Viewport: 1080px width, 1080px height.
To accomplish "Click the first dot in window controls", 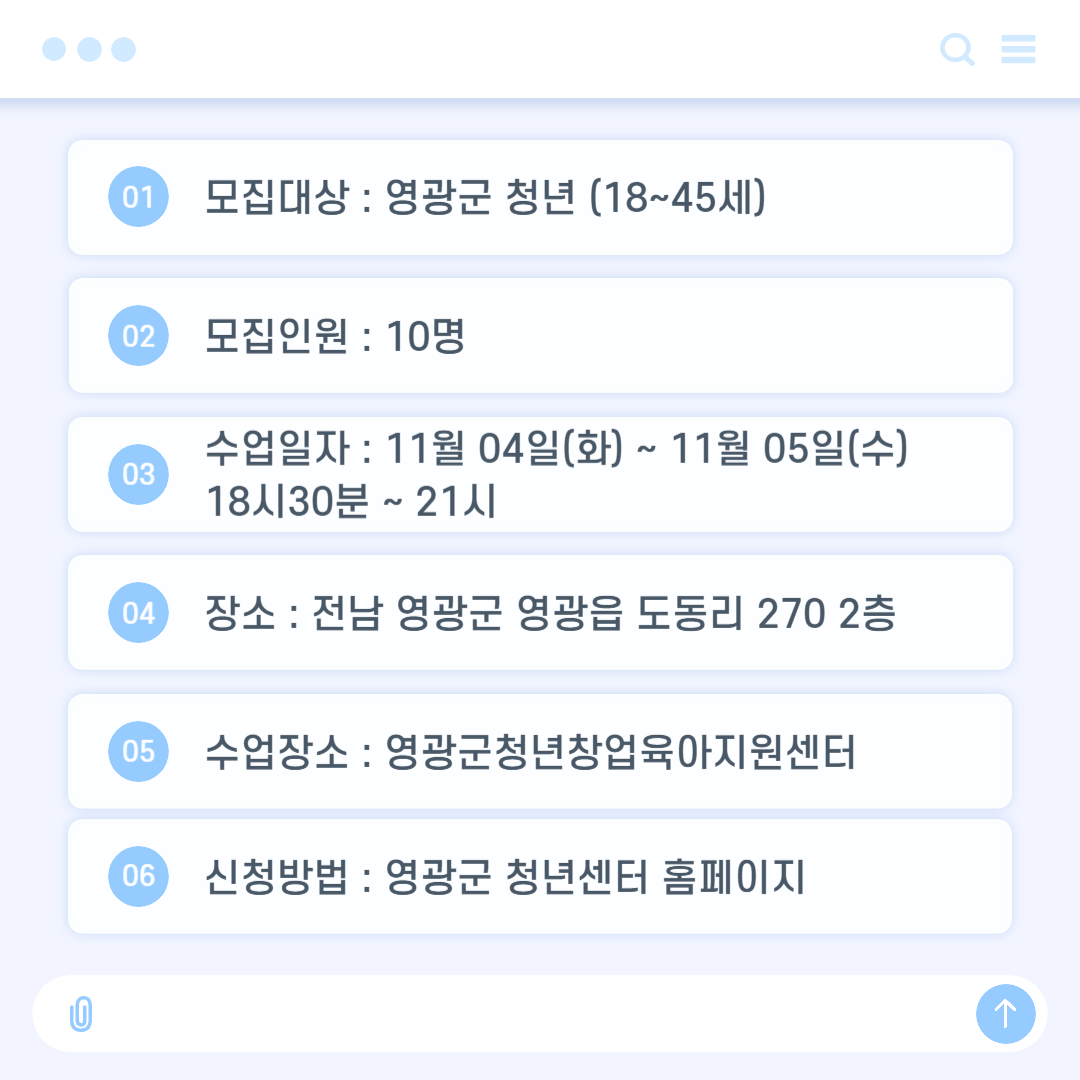I will click(x=54, y=49).
